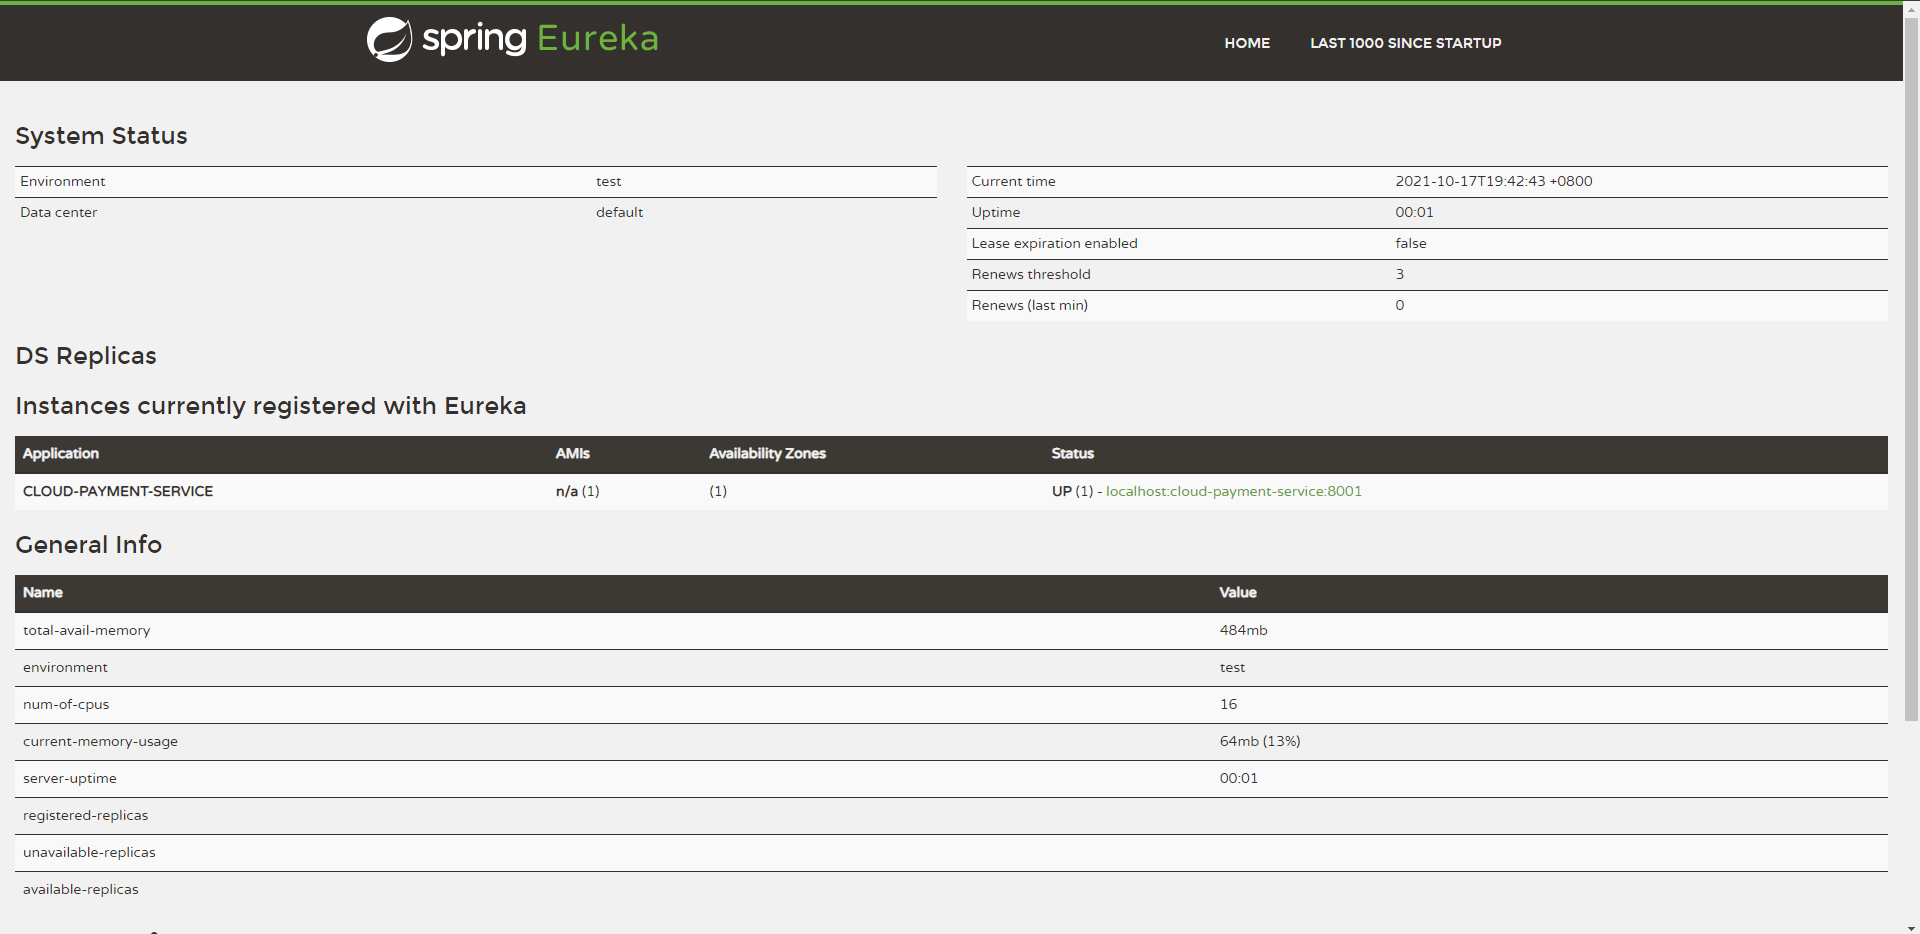This screenshot has width=1920, height=934.
Task: Click the Status column header
Action: pos(1073,453)
